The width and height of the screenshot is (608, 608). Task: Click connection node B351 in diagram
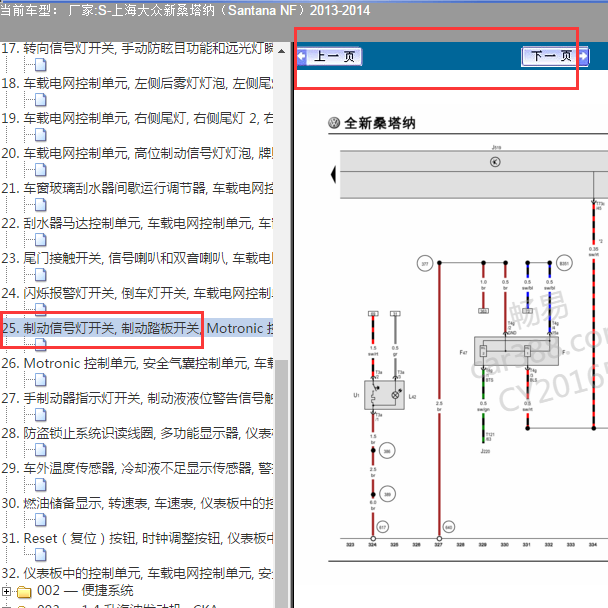click(564, 263)
